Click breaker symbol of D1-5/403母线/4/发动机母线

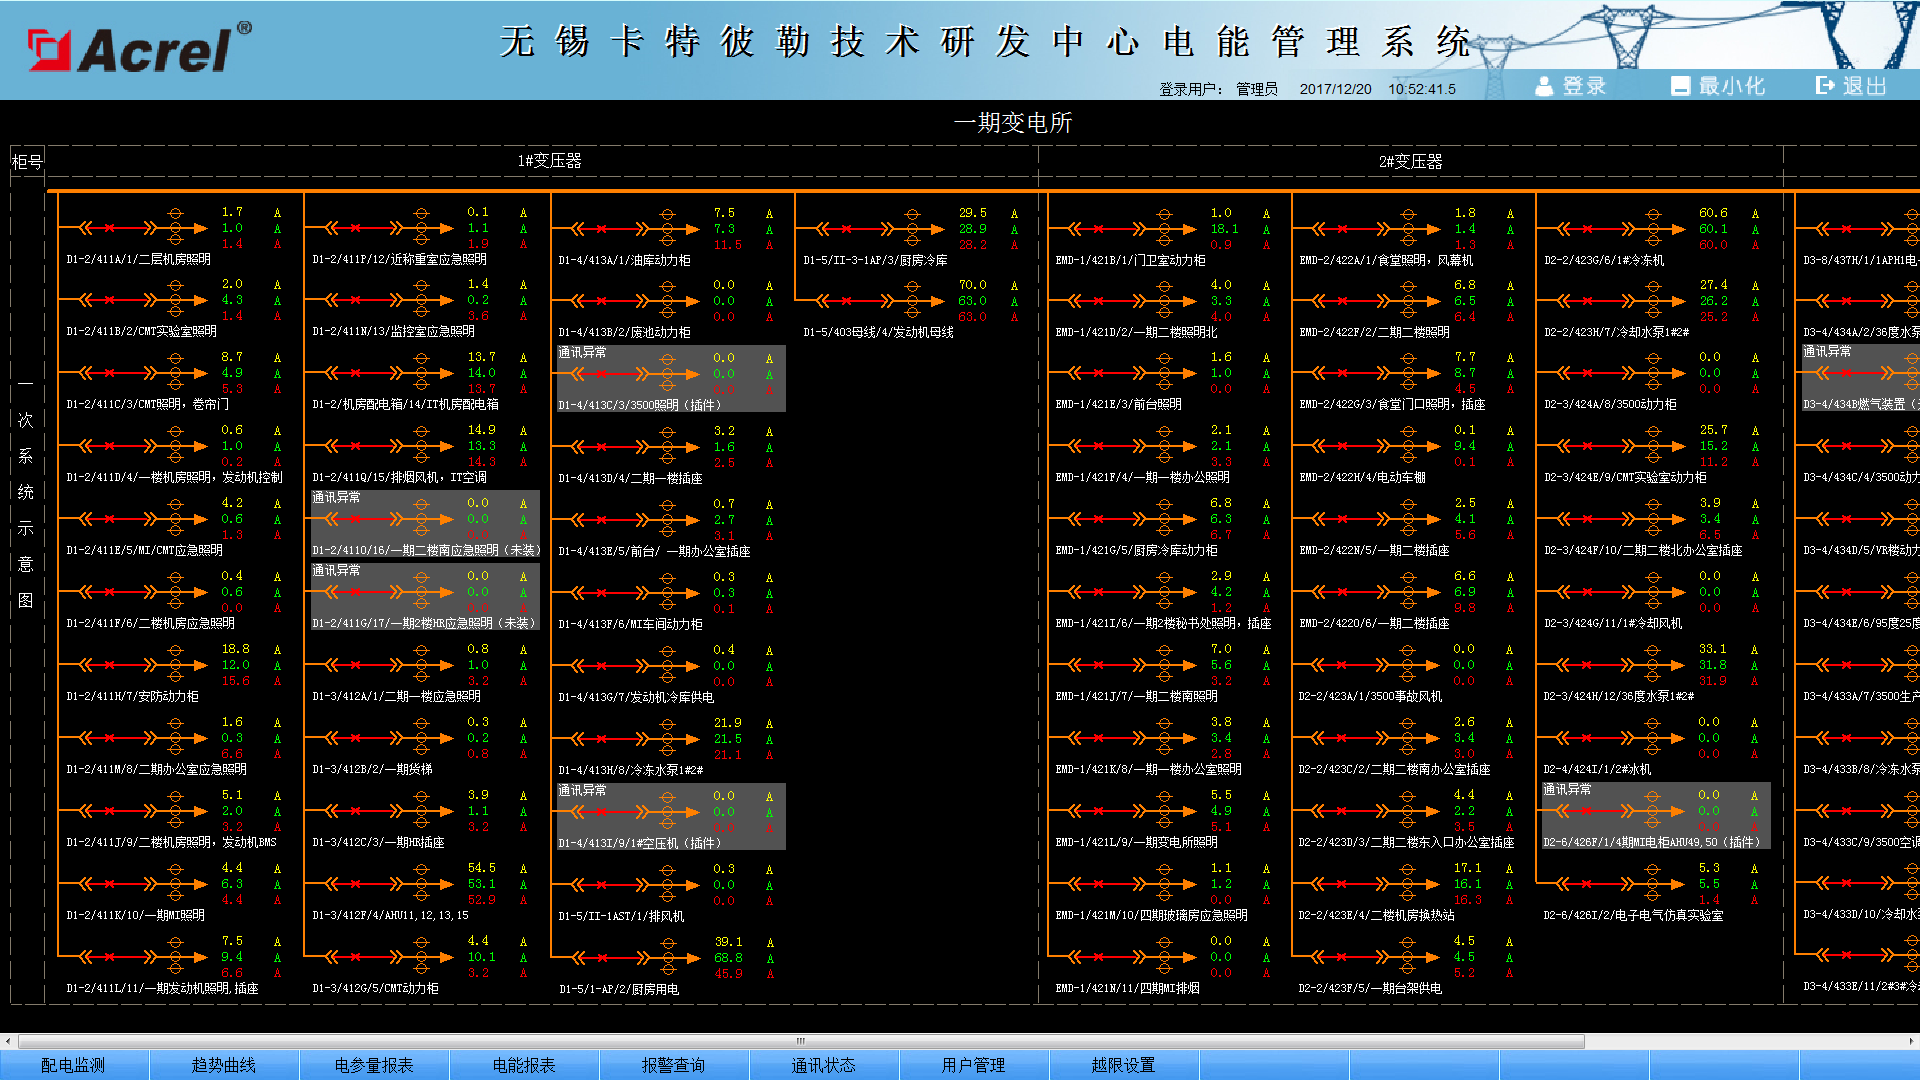[x=846, y=300]
